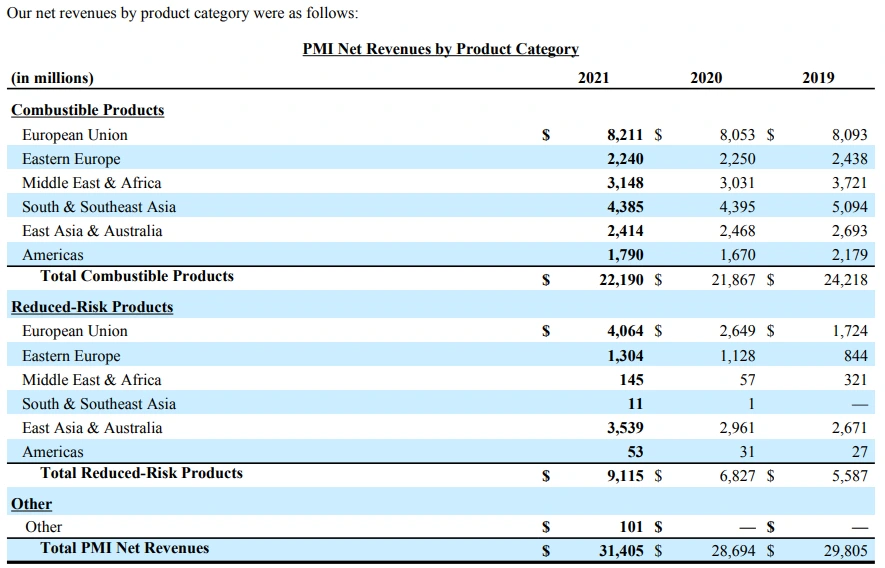Select the 28,694 total net revenues value

click(733, 551)
